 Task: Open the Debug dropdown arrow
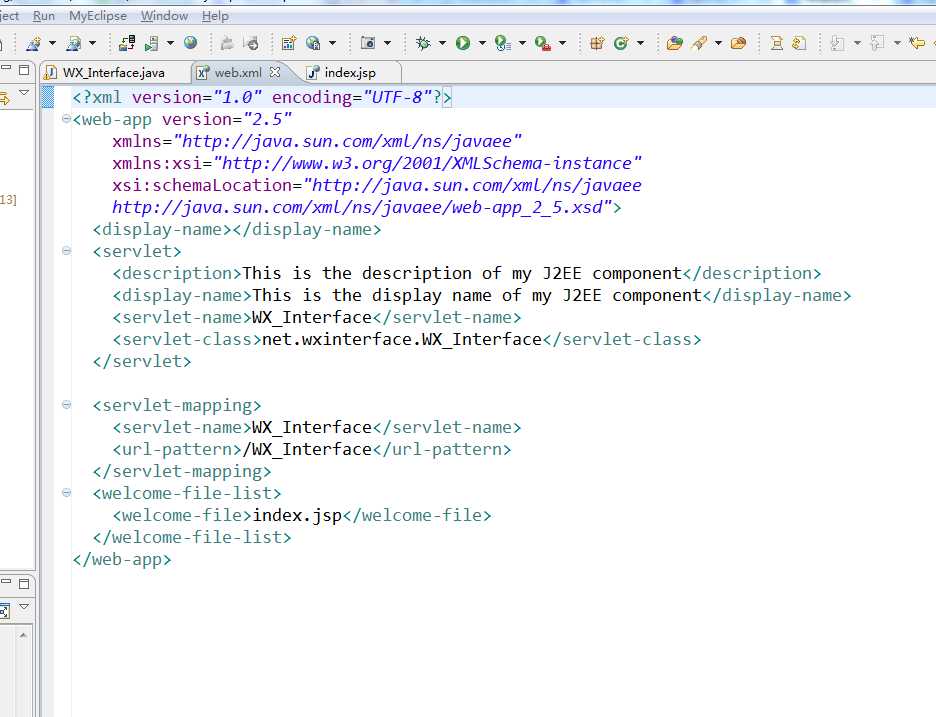(x=442, y=43)
